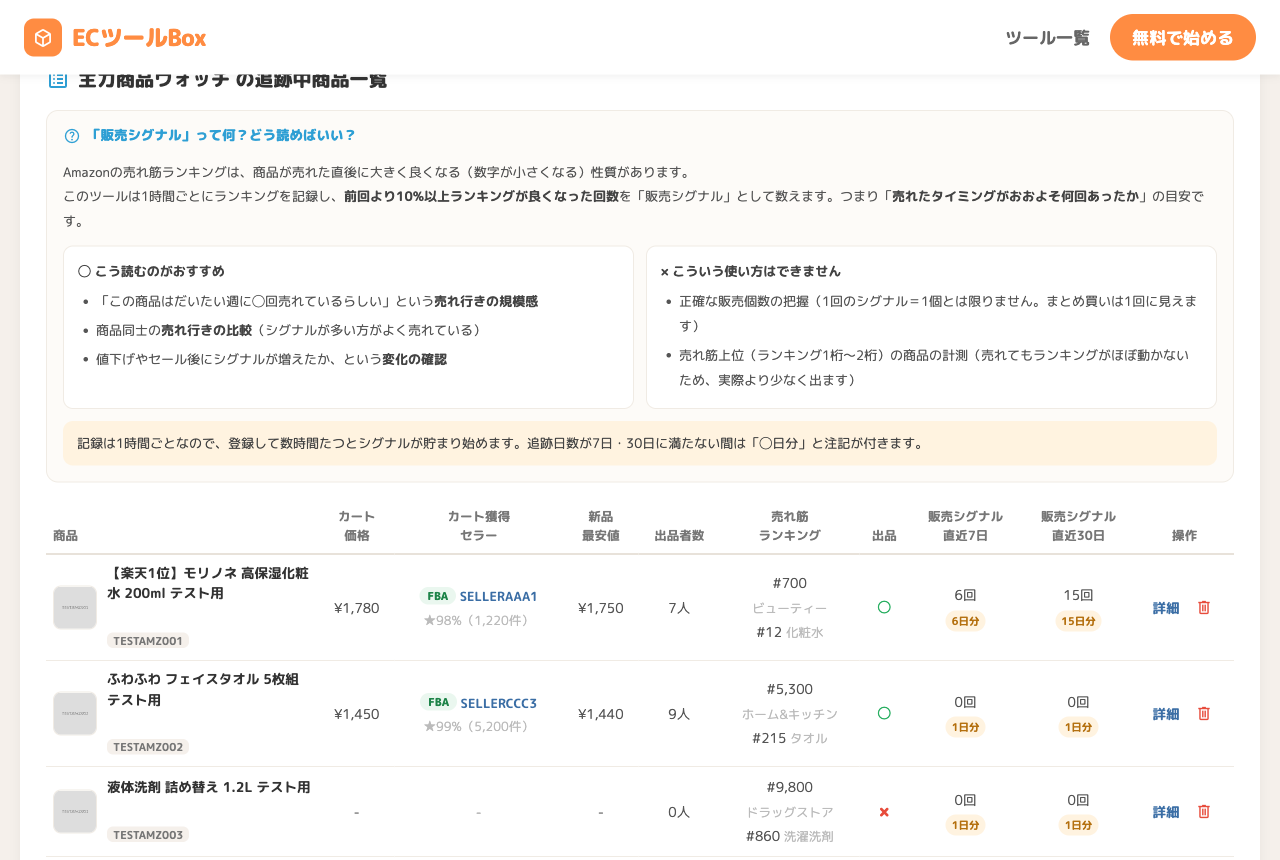Delete the ふわふわ フェイスタオル row via trash icon
Image resolution: width=1280 pixels, height=860 pixels.
pyautogui.click(x=1204, y=713)
